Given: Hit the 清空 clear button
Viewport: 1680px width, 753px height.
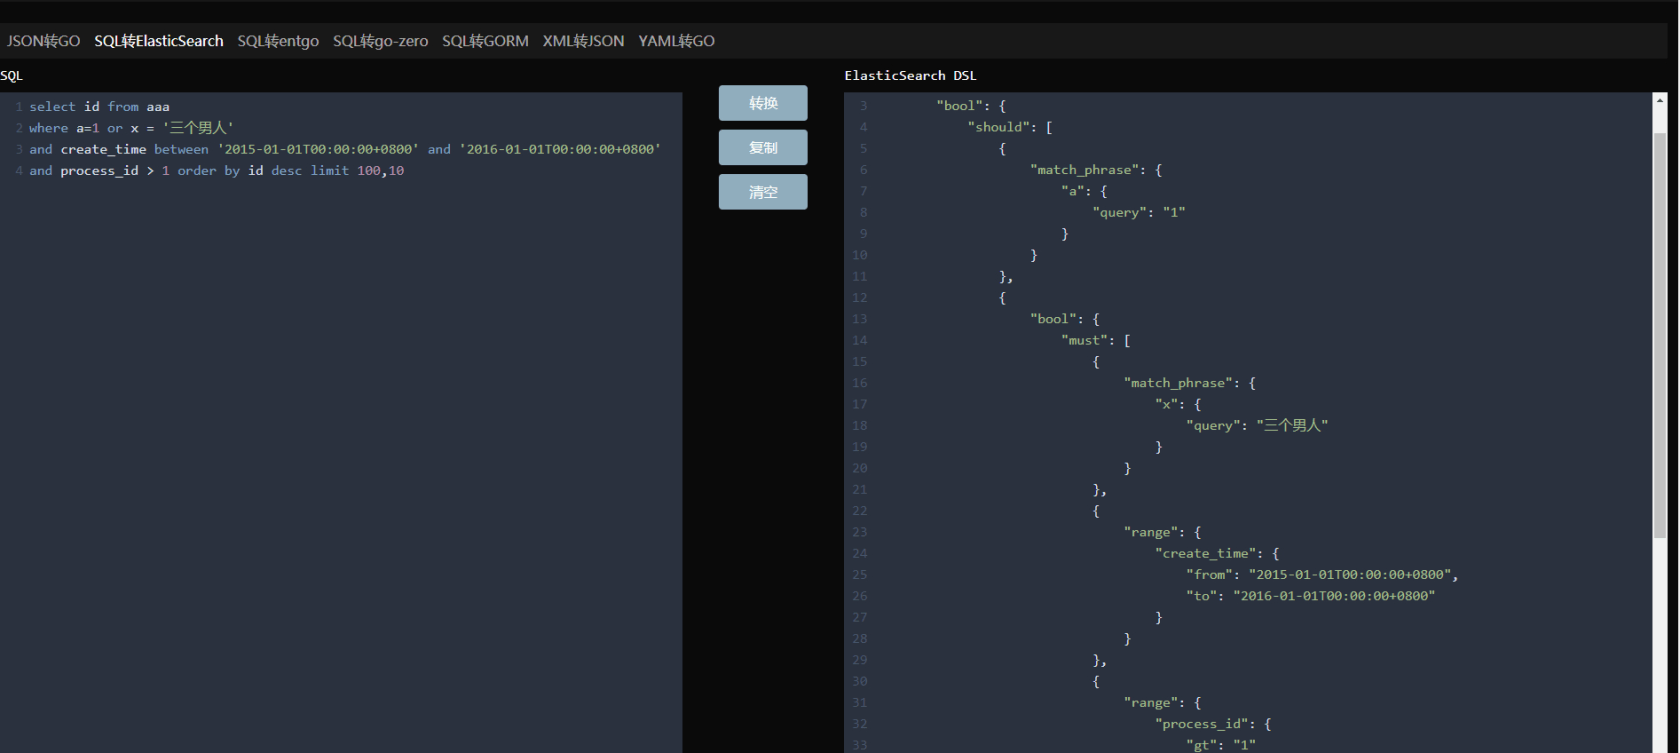Looking at the screenshot, I should point(763,192).
